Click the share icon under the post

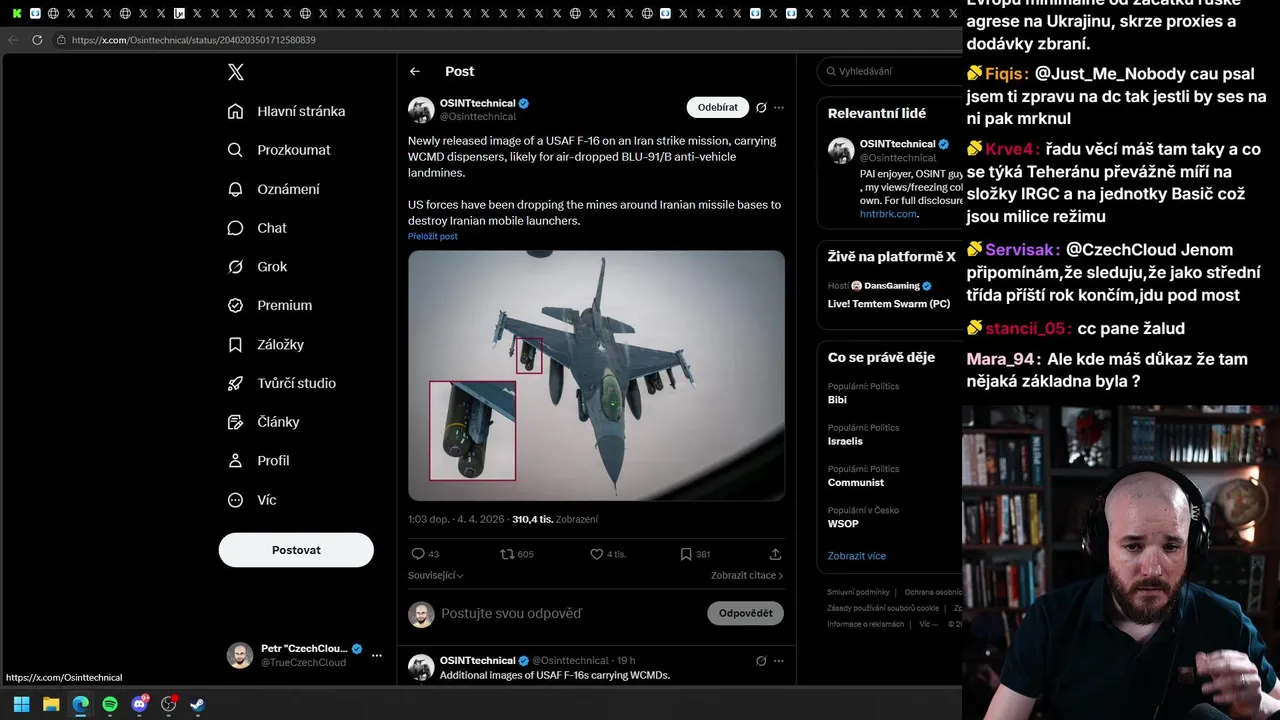coord(775,554)
